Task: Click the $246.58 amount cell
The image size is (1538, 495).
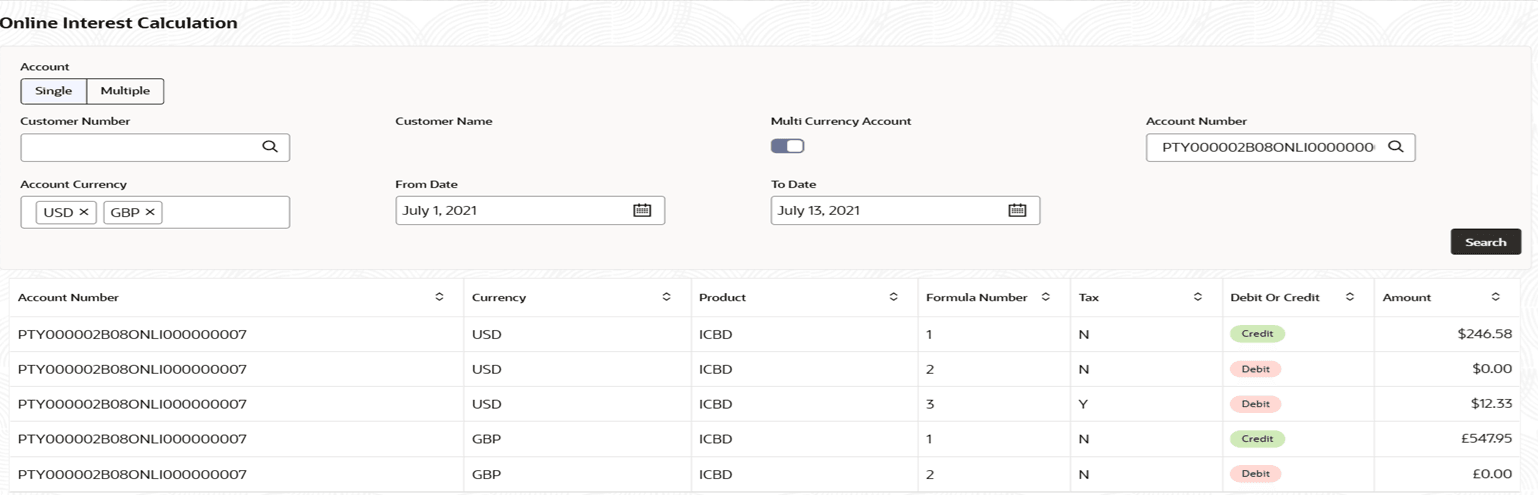Action: click(x=1484, y=334)
